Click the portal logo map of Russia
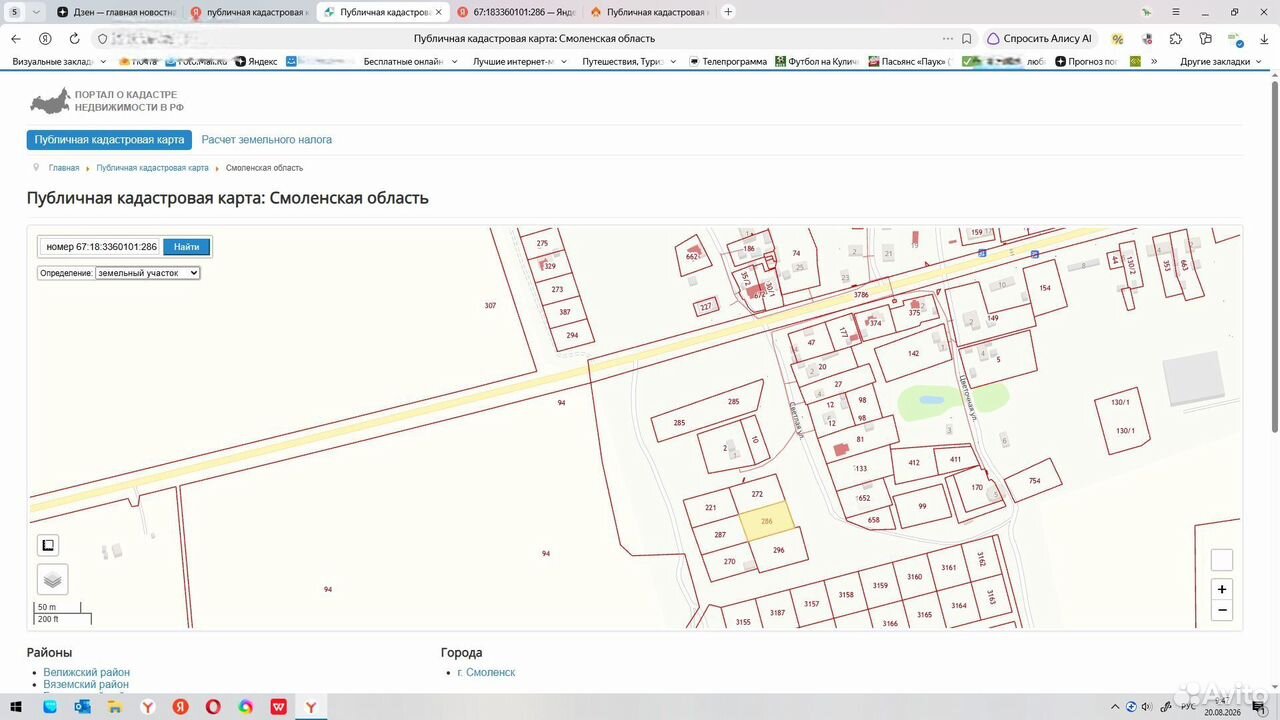The height and width of the screenshot is (720, 1280). click(50, 101)
